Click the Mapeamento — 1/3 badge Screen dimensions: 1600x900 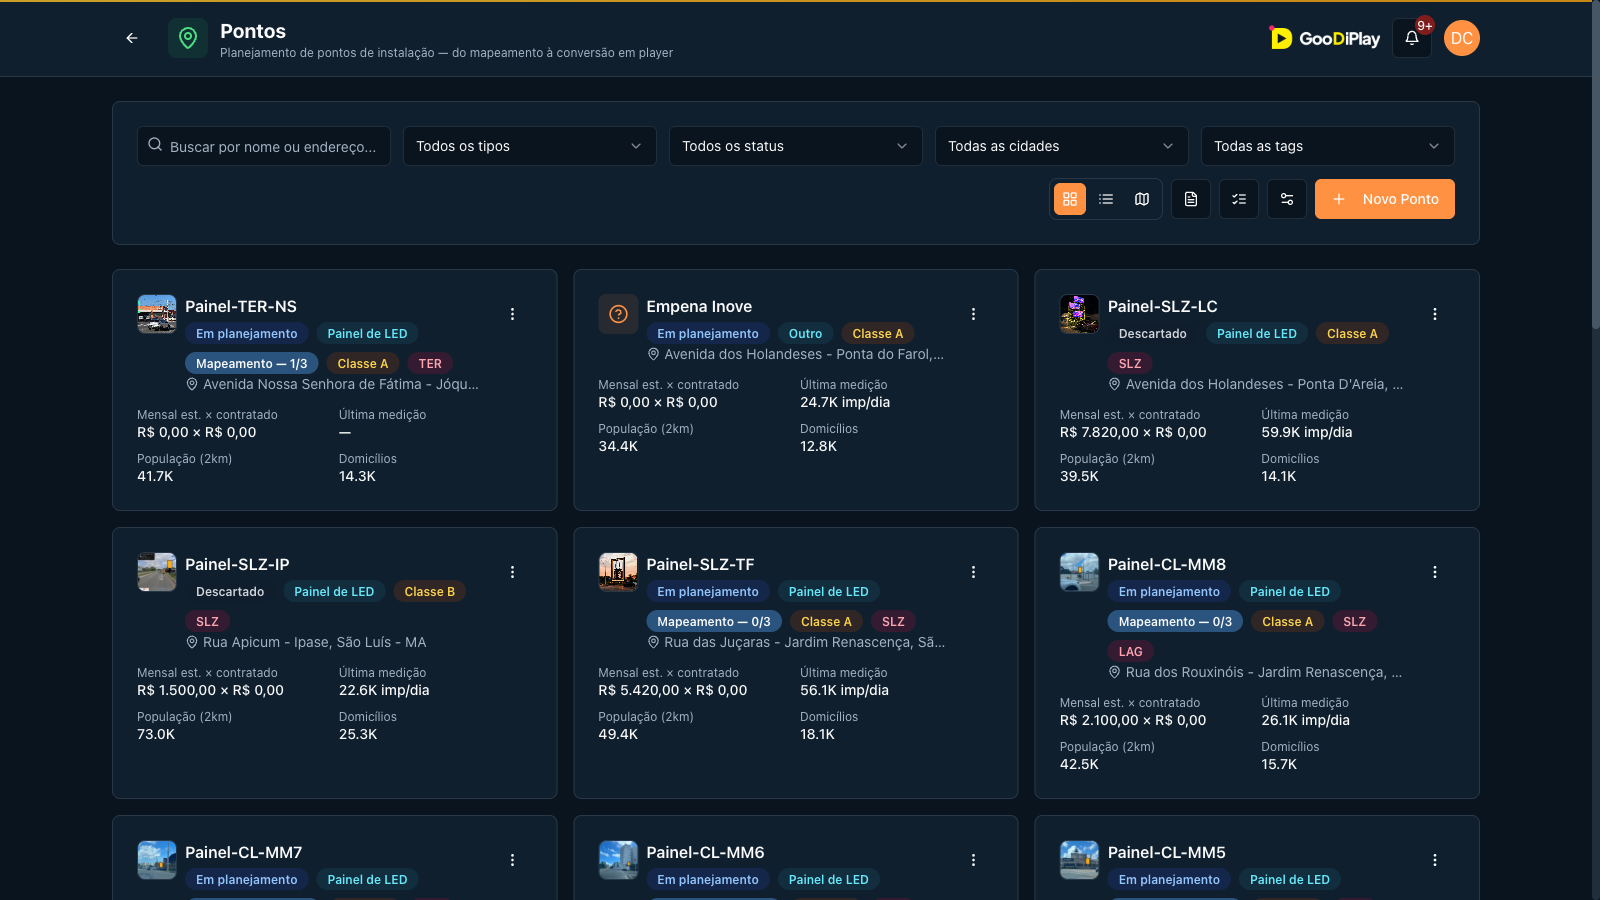coord(252,363)
